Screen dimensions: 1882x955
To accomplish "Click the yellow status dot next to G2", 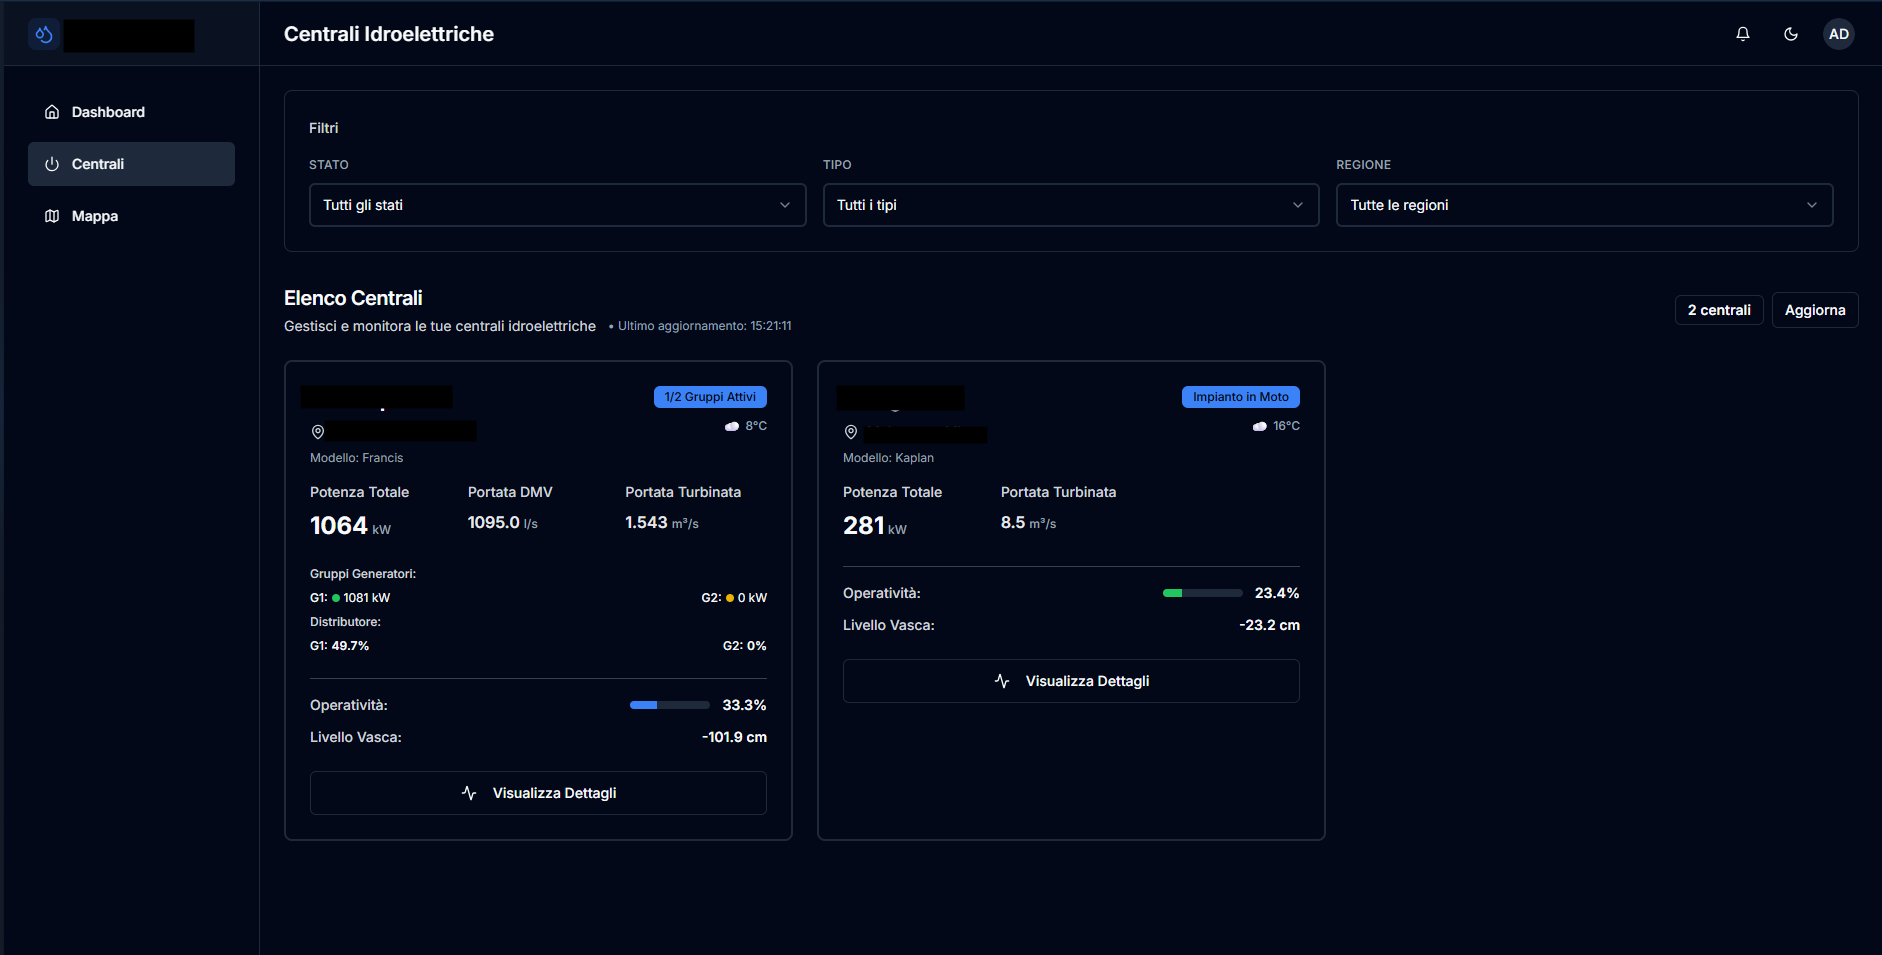I will click(x=729, y=597).
